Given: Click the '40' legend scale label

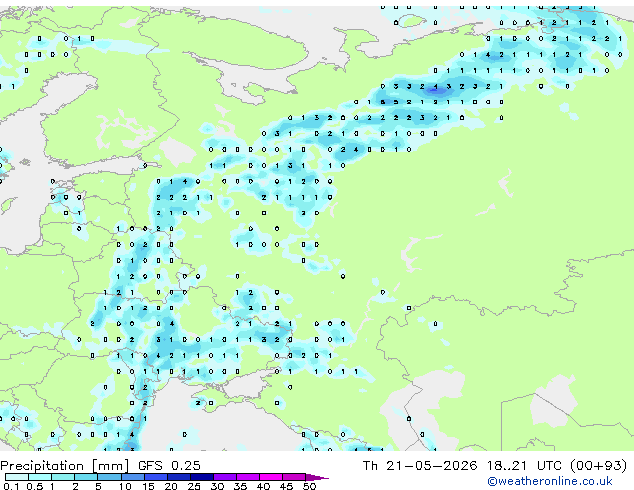Looking at the screenshot, I should [x=263, y=486].
